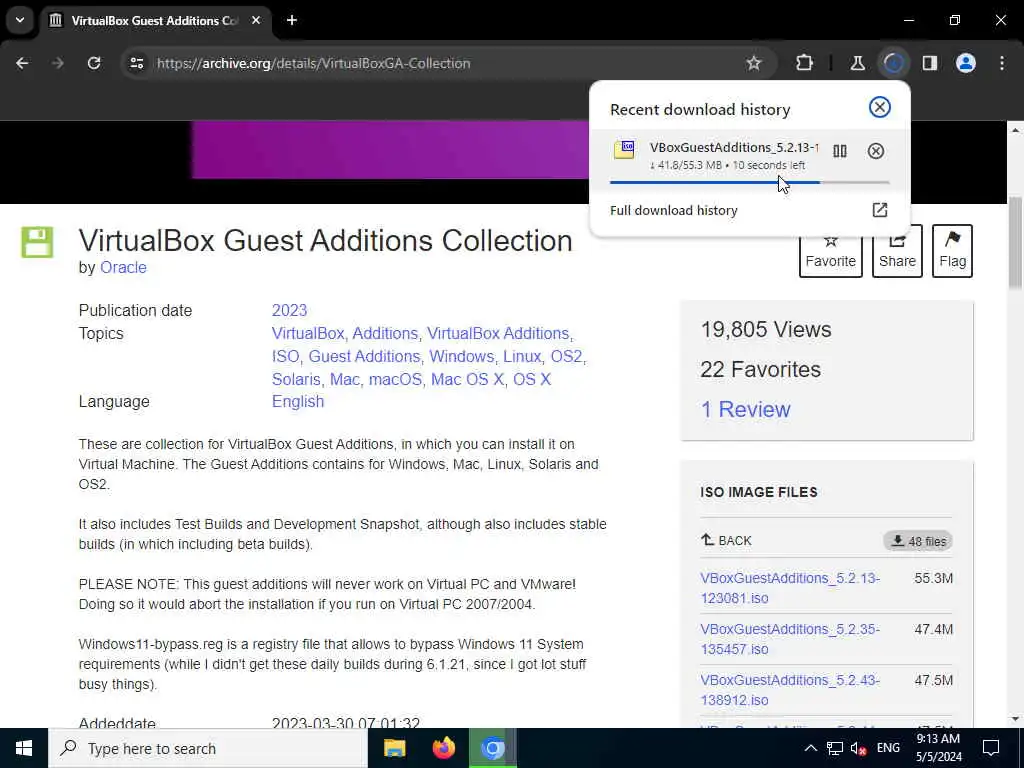Open the side panel icon
The width and height of the screenshot is (1024, 768).
930,63
